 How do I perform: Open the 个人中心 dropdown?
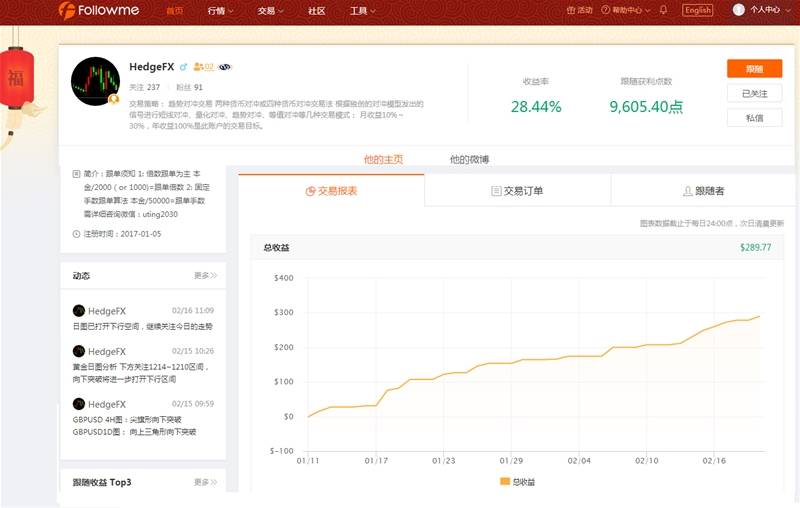coord(770,10)
